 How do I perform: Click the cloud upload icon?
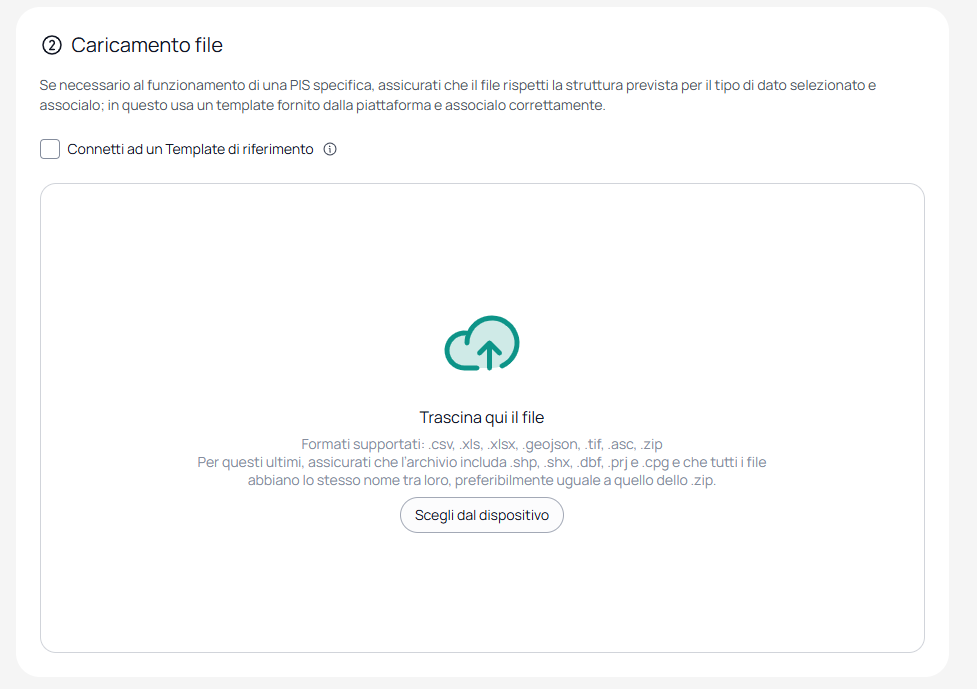coord(482,343)
